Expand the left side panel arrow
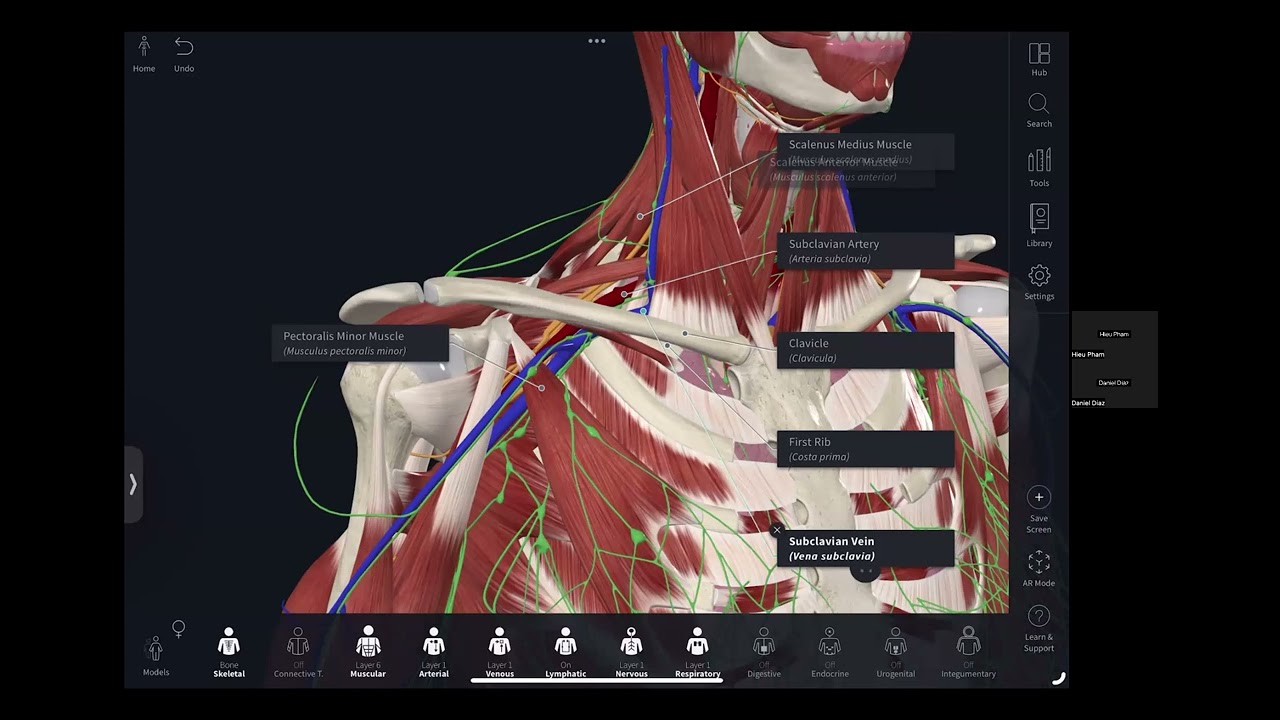This screenshot has height=720, width=1280. tap(133, 484)
